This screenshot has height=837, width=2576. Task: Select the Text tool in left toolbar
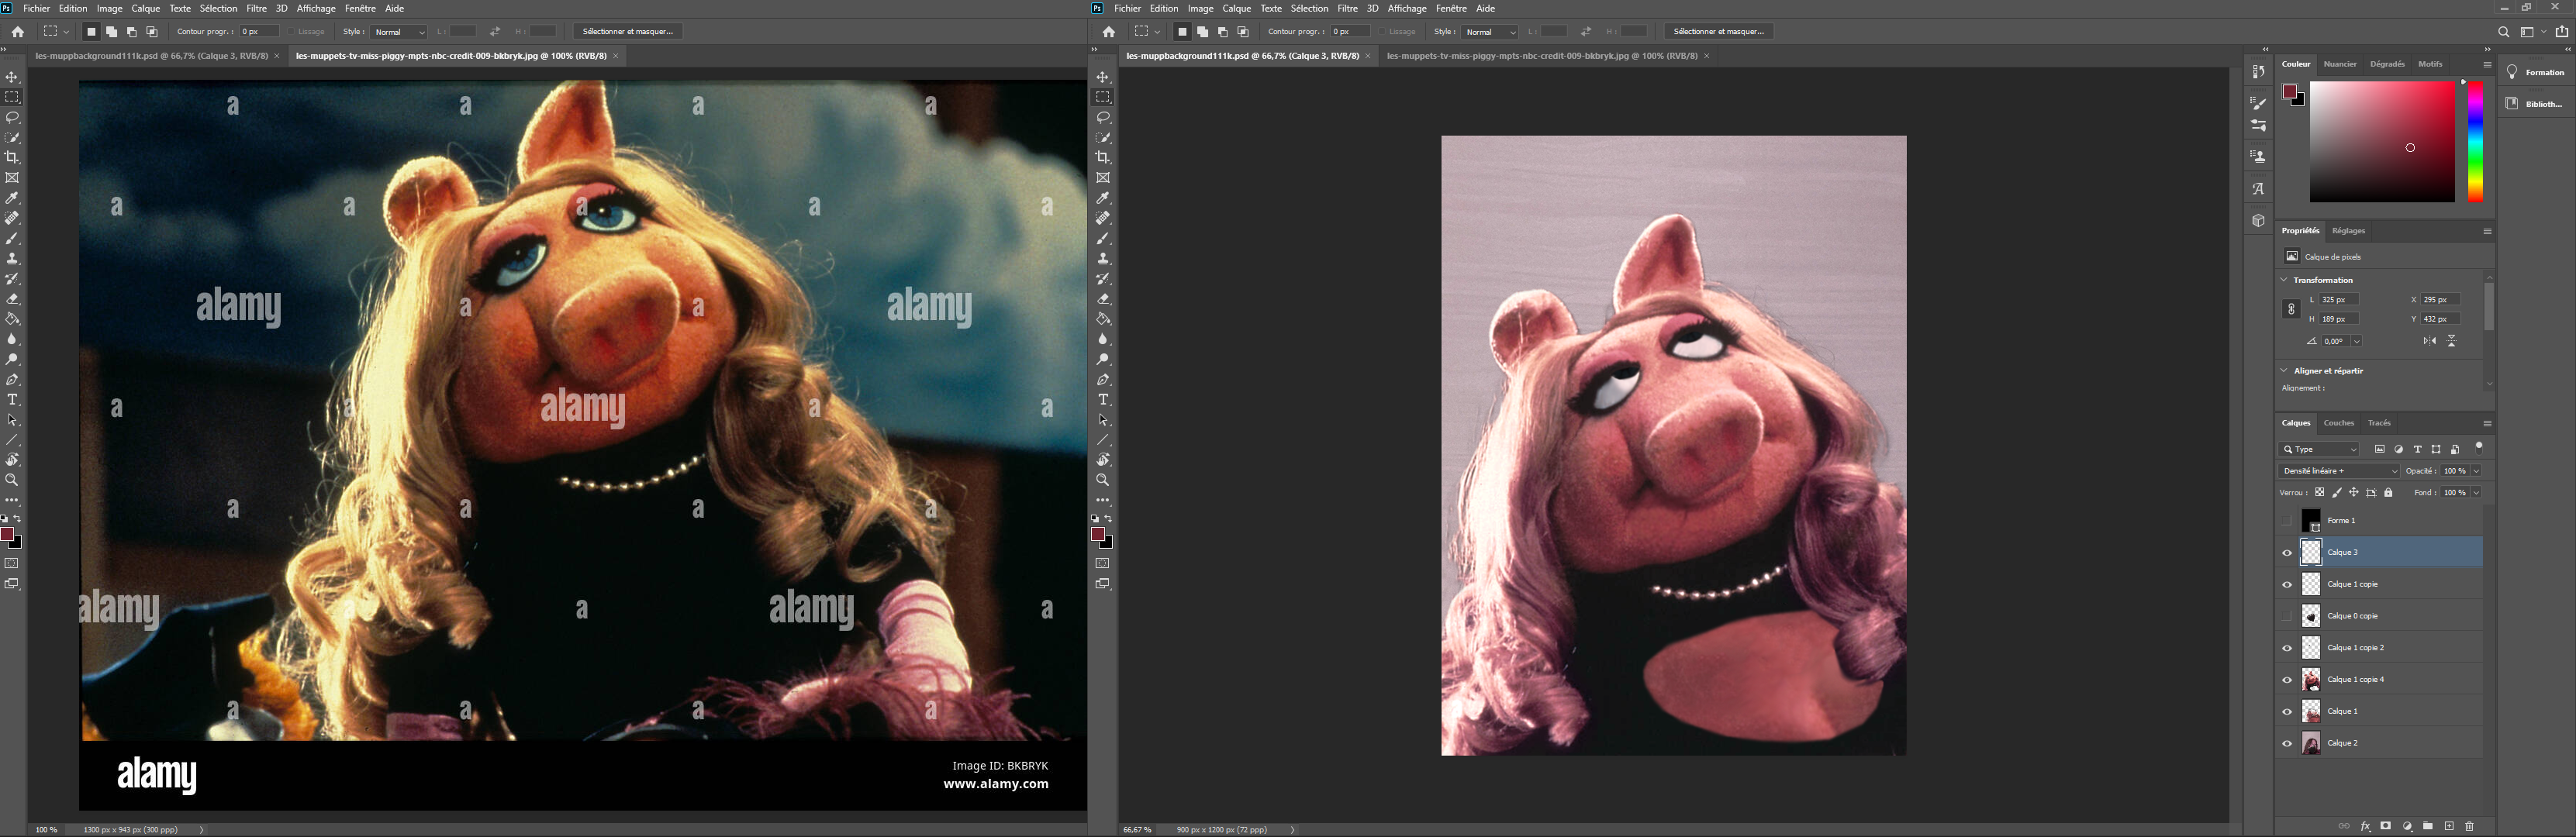coord(12,400)
